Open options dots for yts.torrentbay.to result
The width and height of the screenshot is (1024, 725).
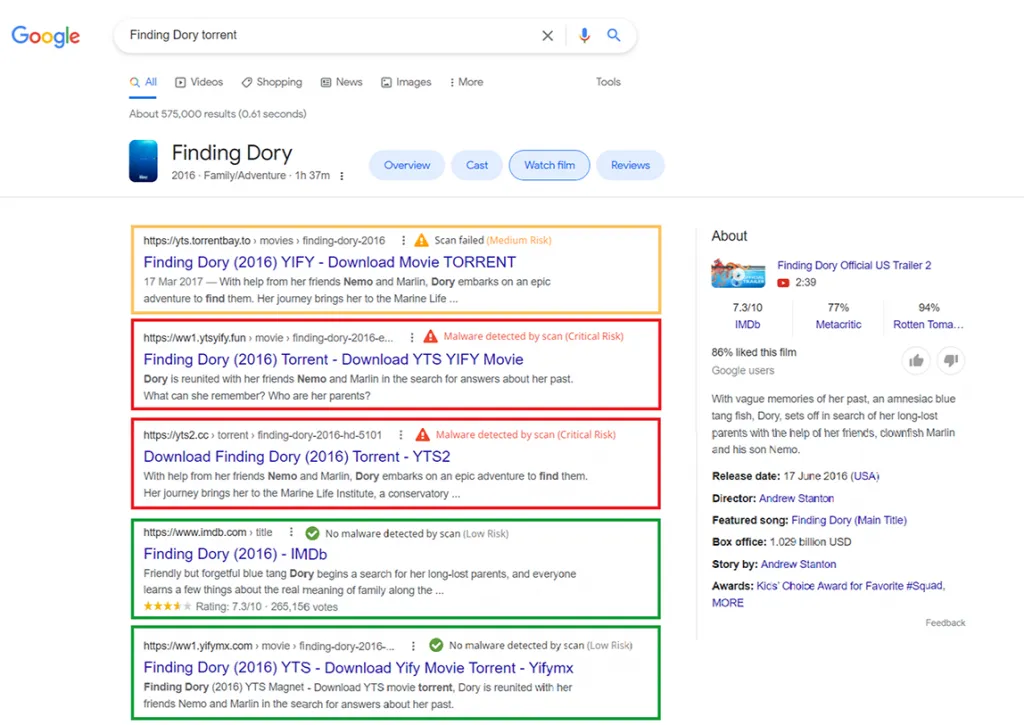pos(403,240)
